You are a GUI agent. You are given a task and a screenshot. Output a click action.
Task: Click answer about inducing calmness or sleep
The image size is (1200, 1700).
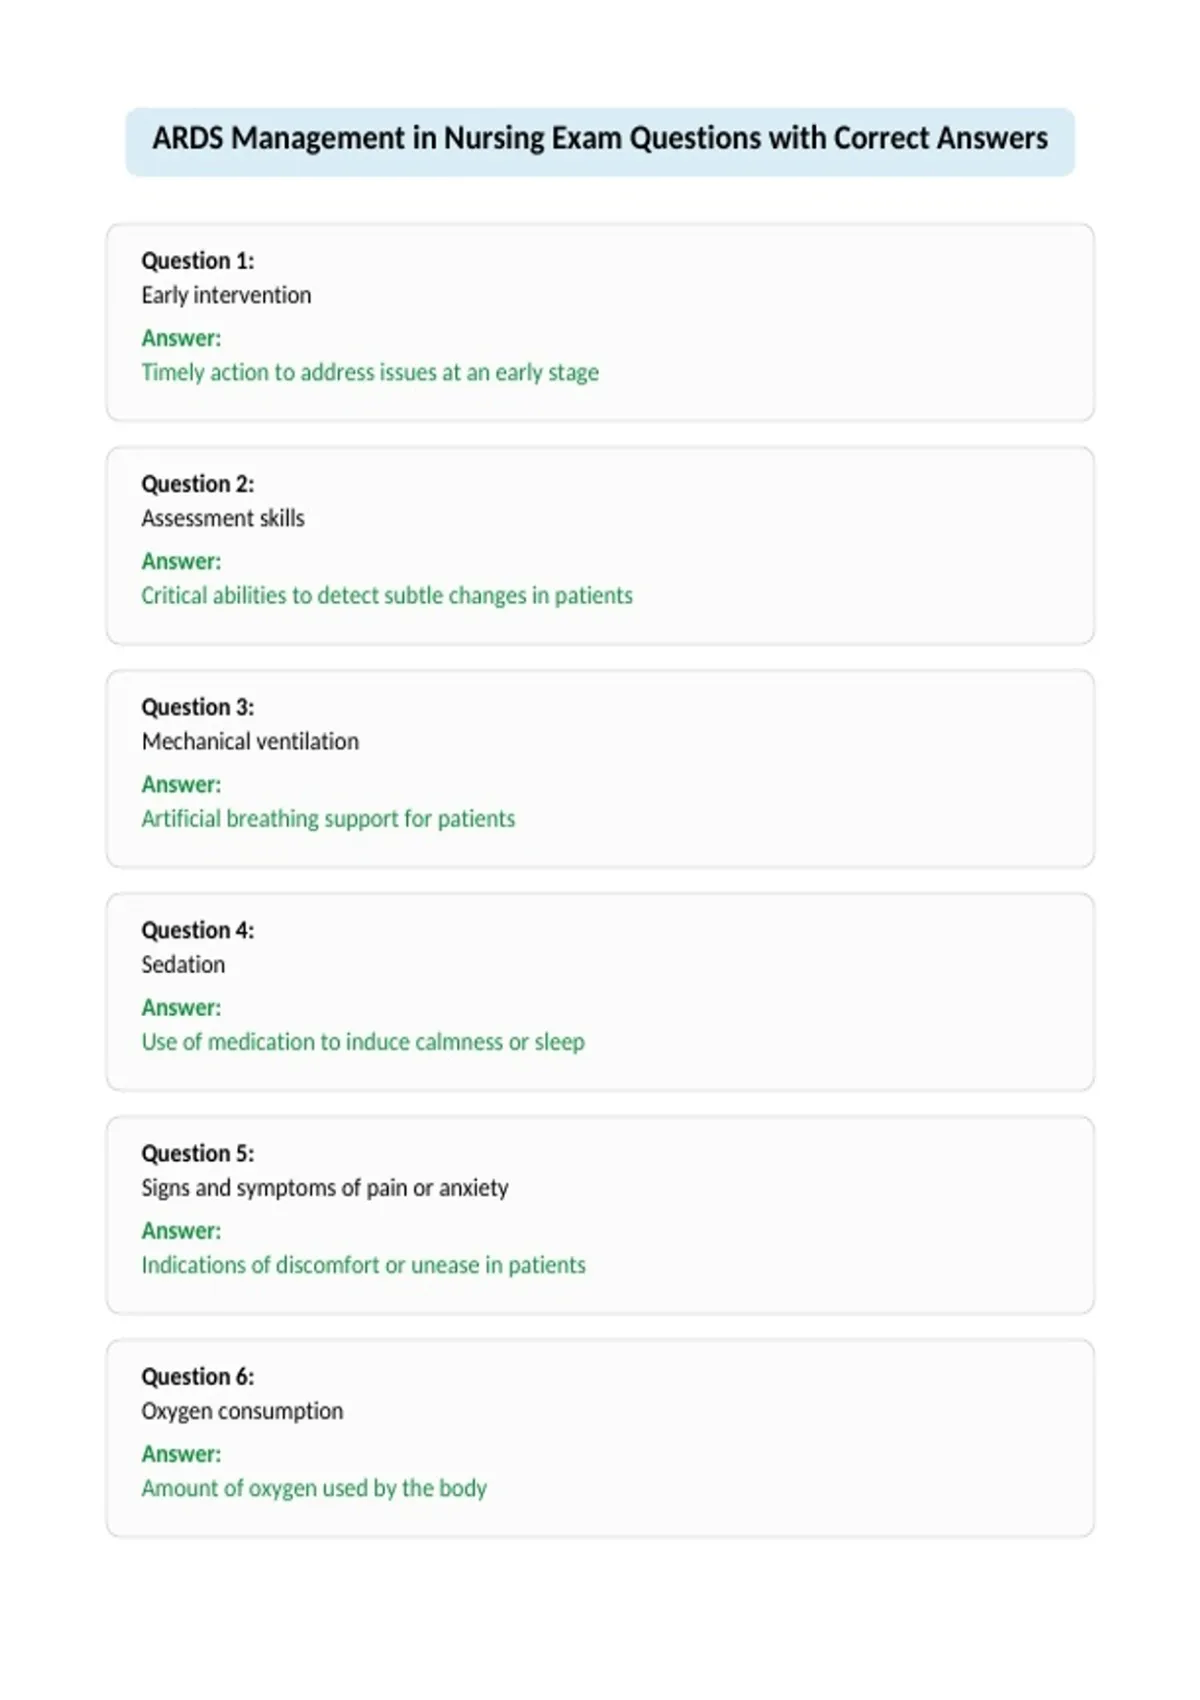tap(363, 1042)
